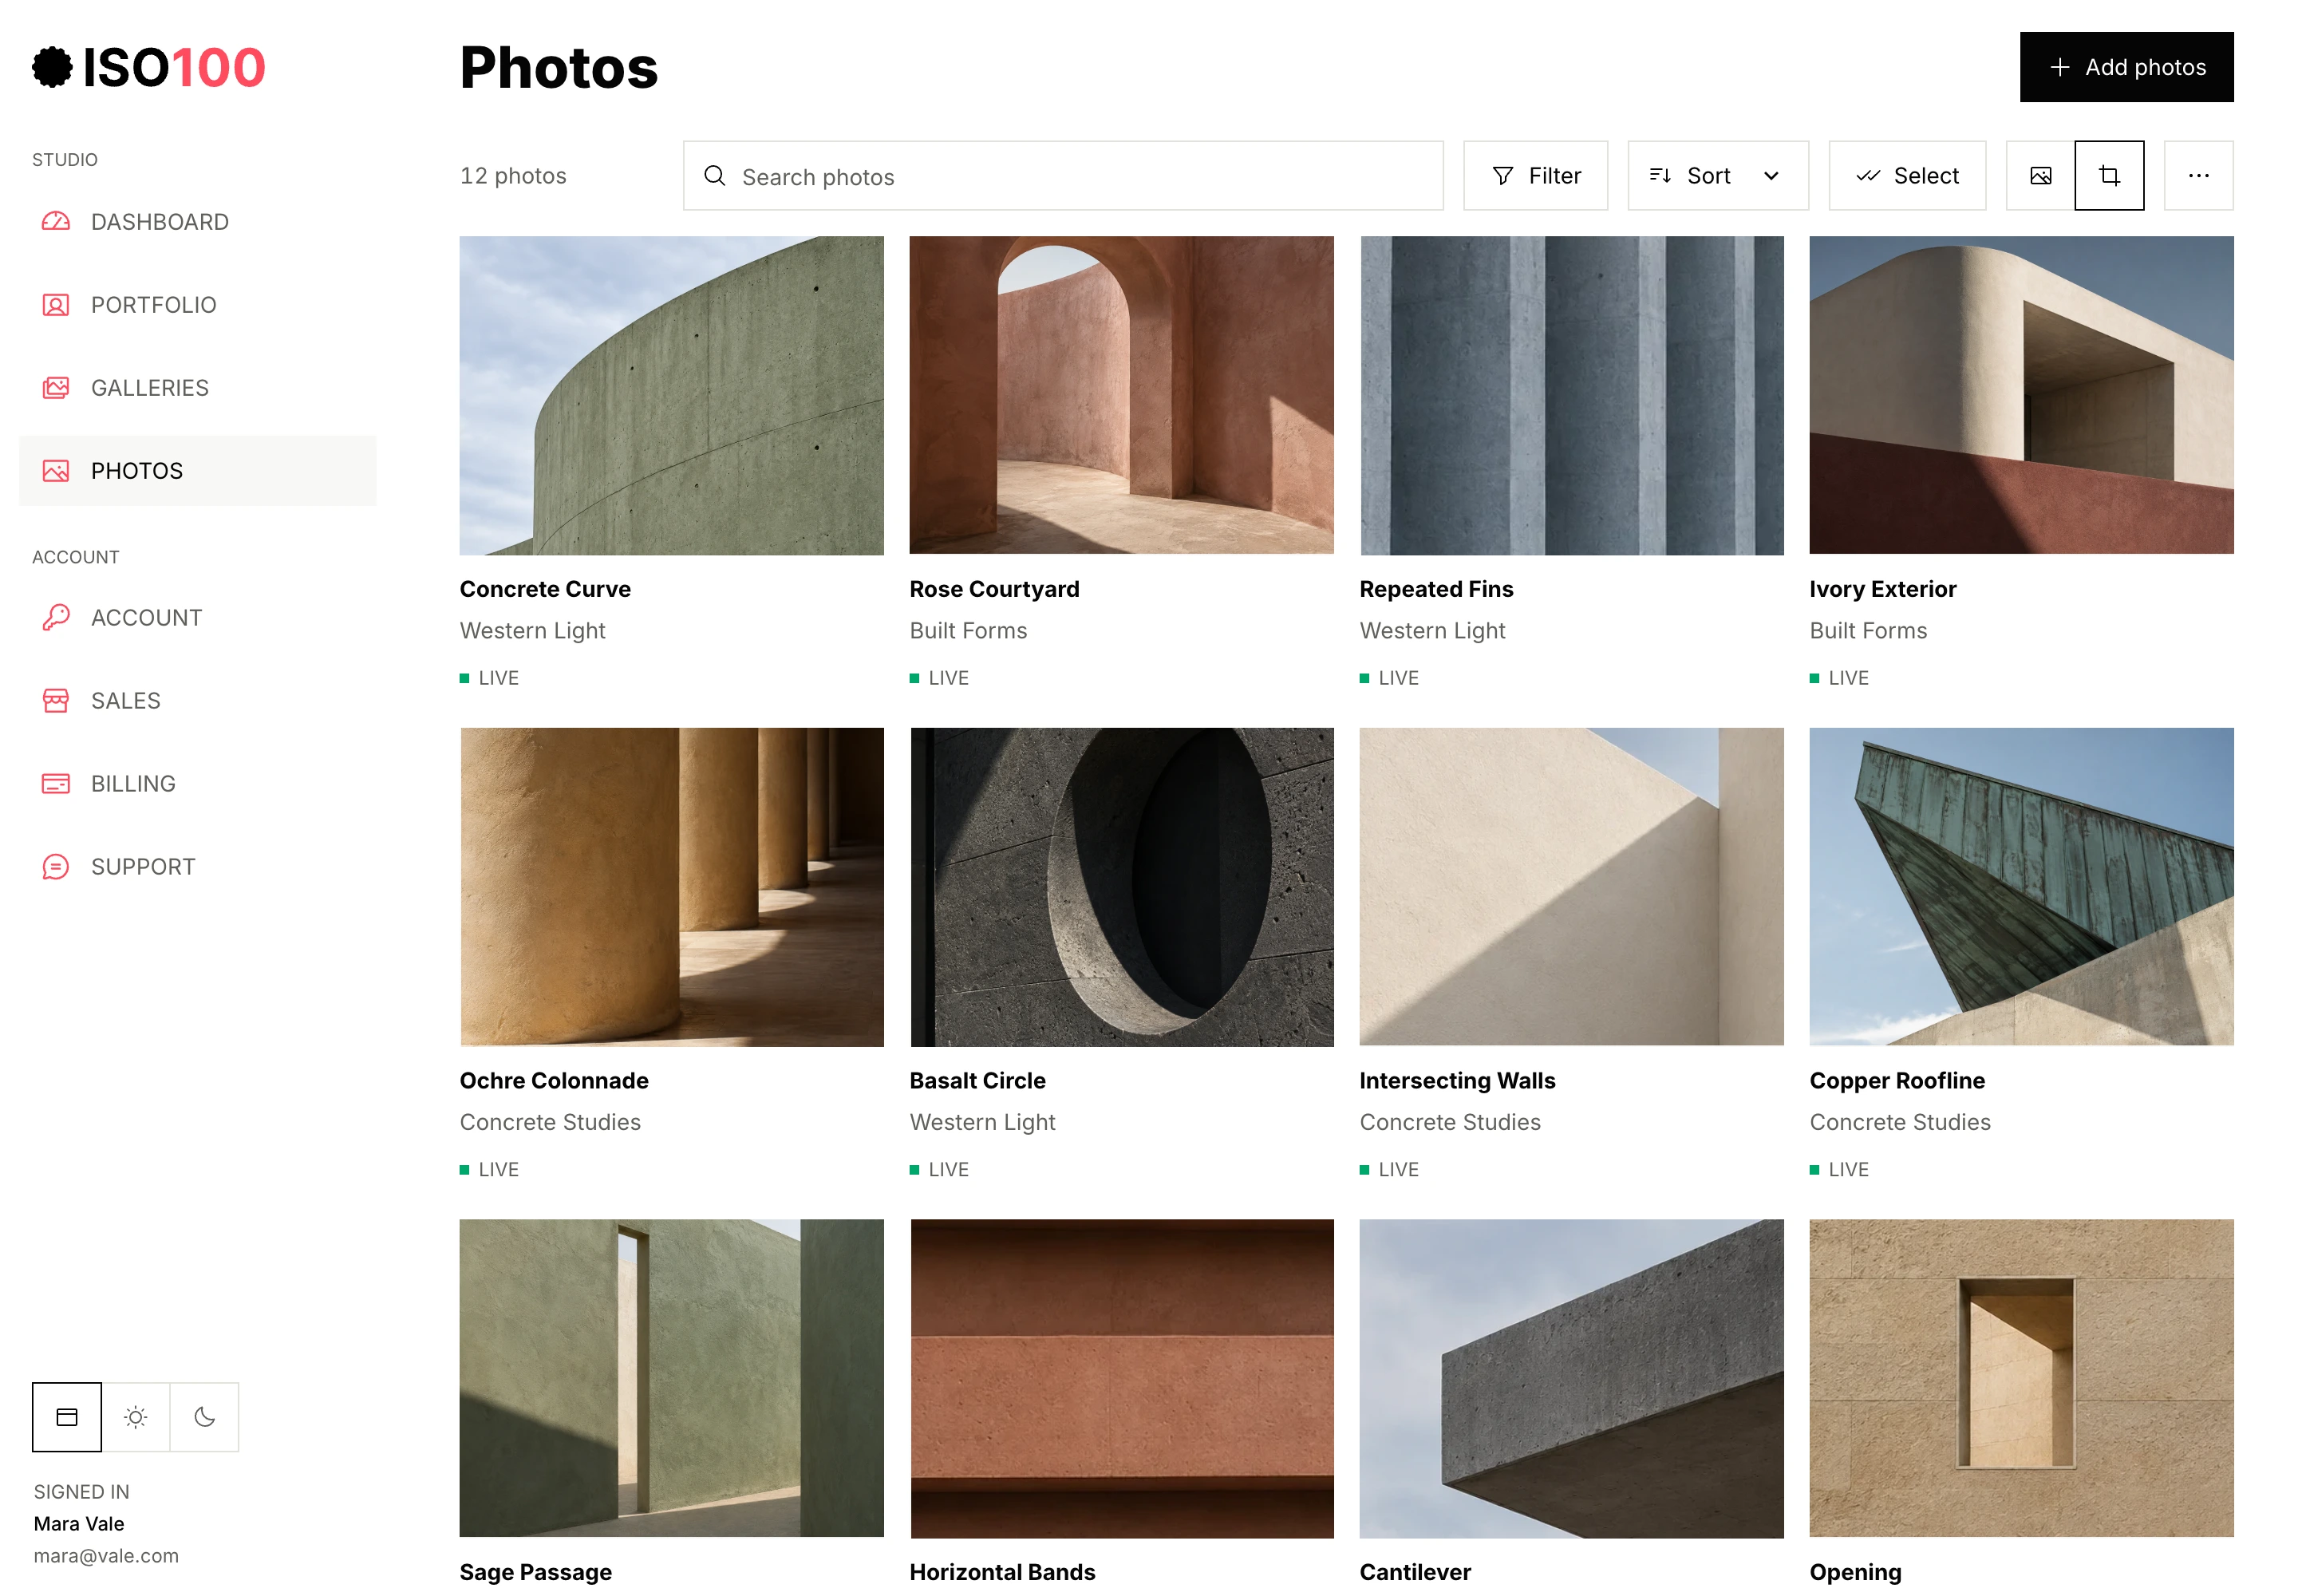
Task: Go to Portfolio in sidebar
Action: 198,305
